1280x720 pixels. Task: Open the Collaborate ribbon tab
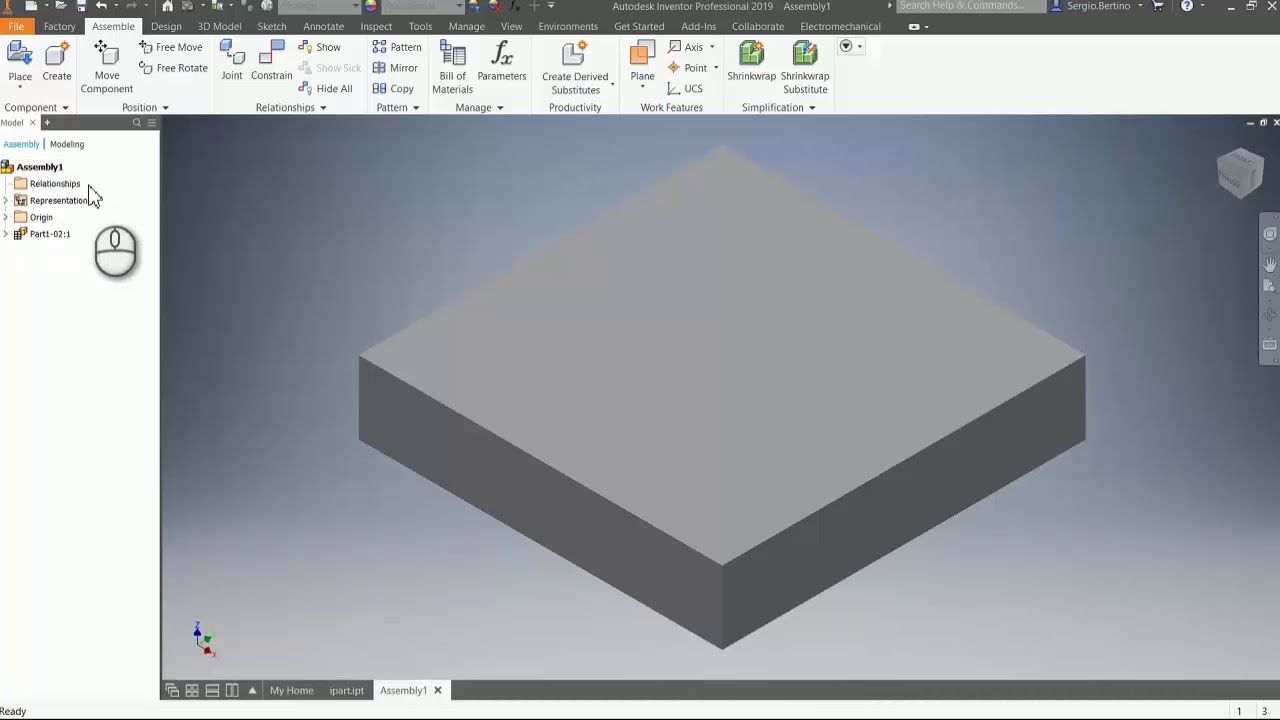pyautogui.click(x=758, y=26)
